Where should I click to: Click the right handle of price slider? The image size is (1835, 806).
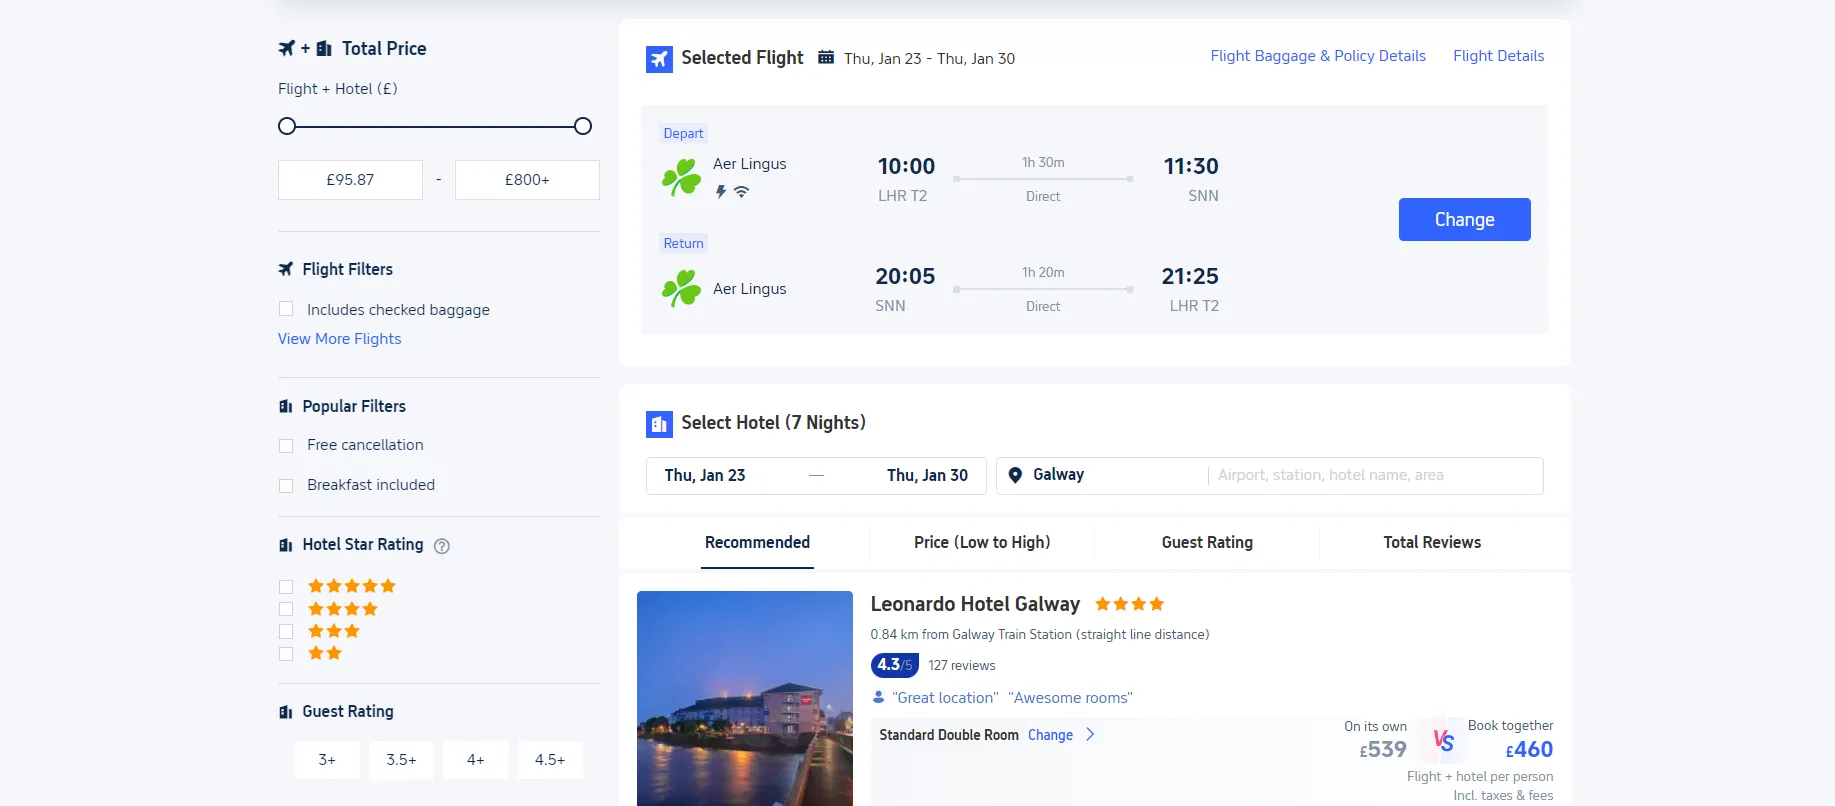click(x=583, y=126)
